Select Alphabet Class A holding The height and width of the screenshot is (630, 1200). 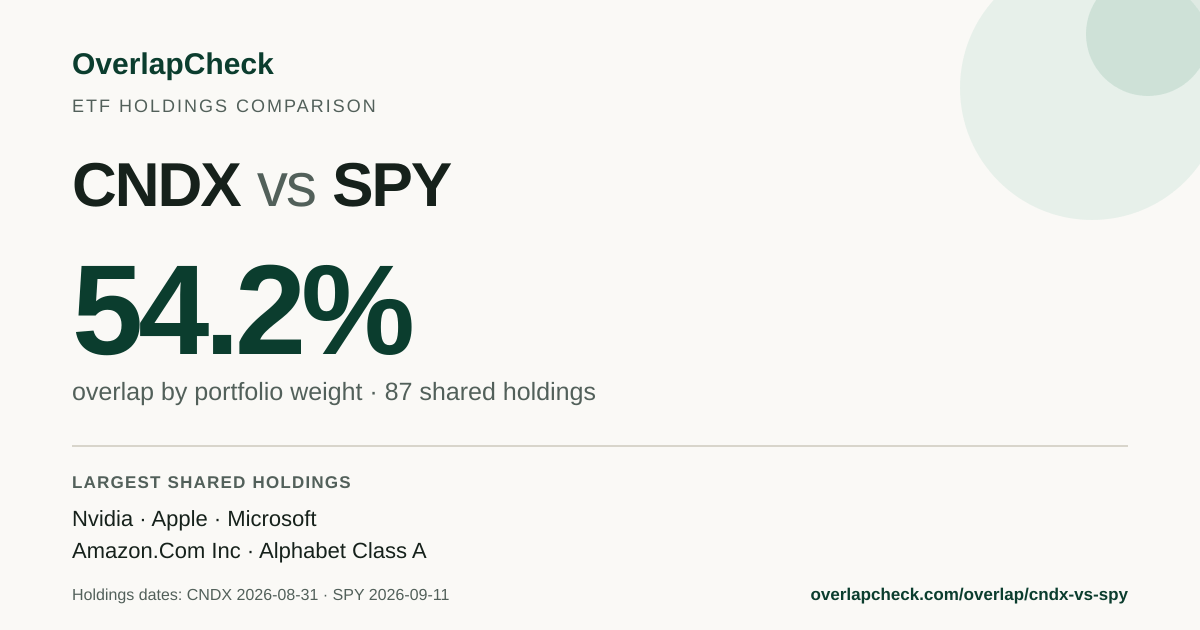[343, 551]
